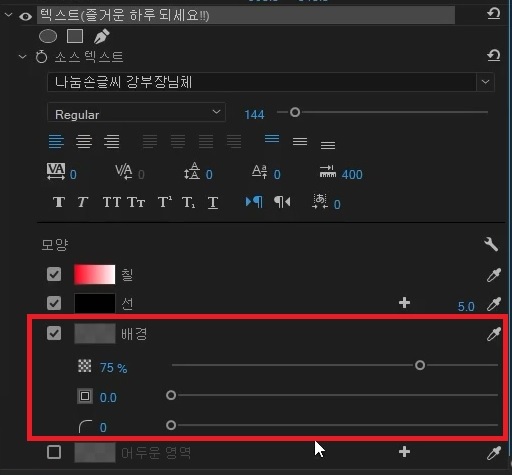Reset the 텍스트 layer parameters
The height and width of the screenshot is (475, 512).
coord(493,14)
